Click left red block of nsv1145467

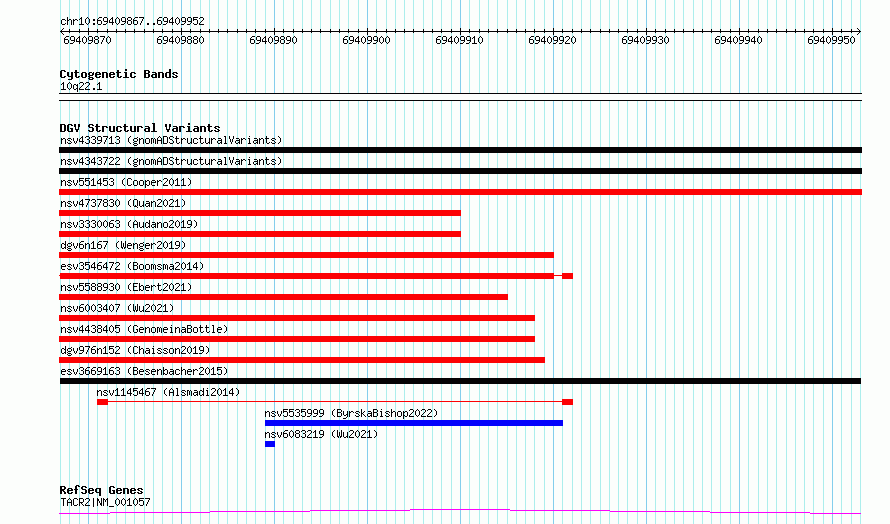click(x=102, y=402)
